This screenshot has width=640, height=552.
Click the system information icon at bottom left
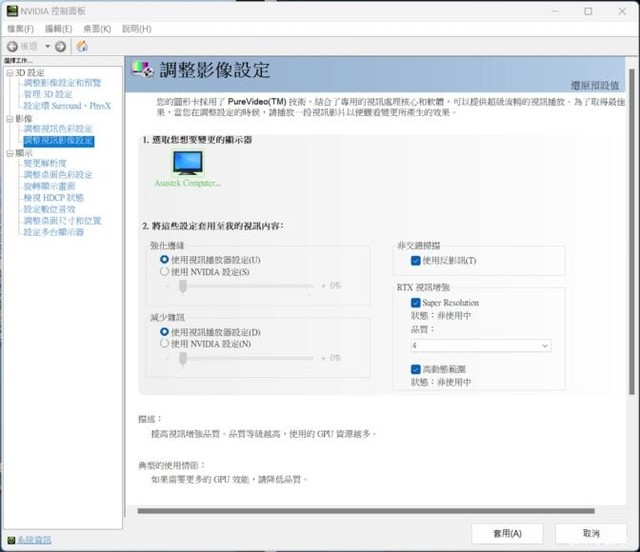(x=10, y=540)
